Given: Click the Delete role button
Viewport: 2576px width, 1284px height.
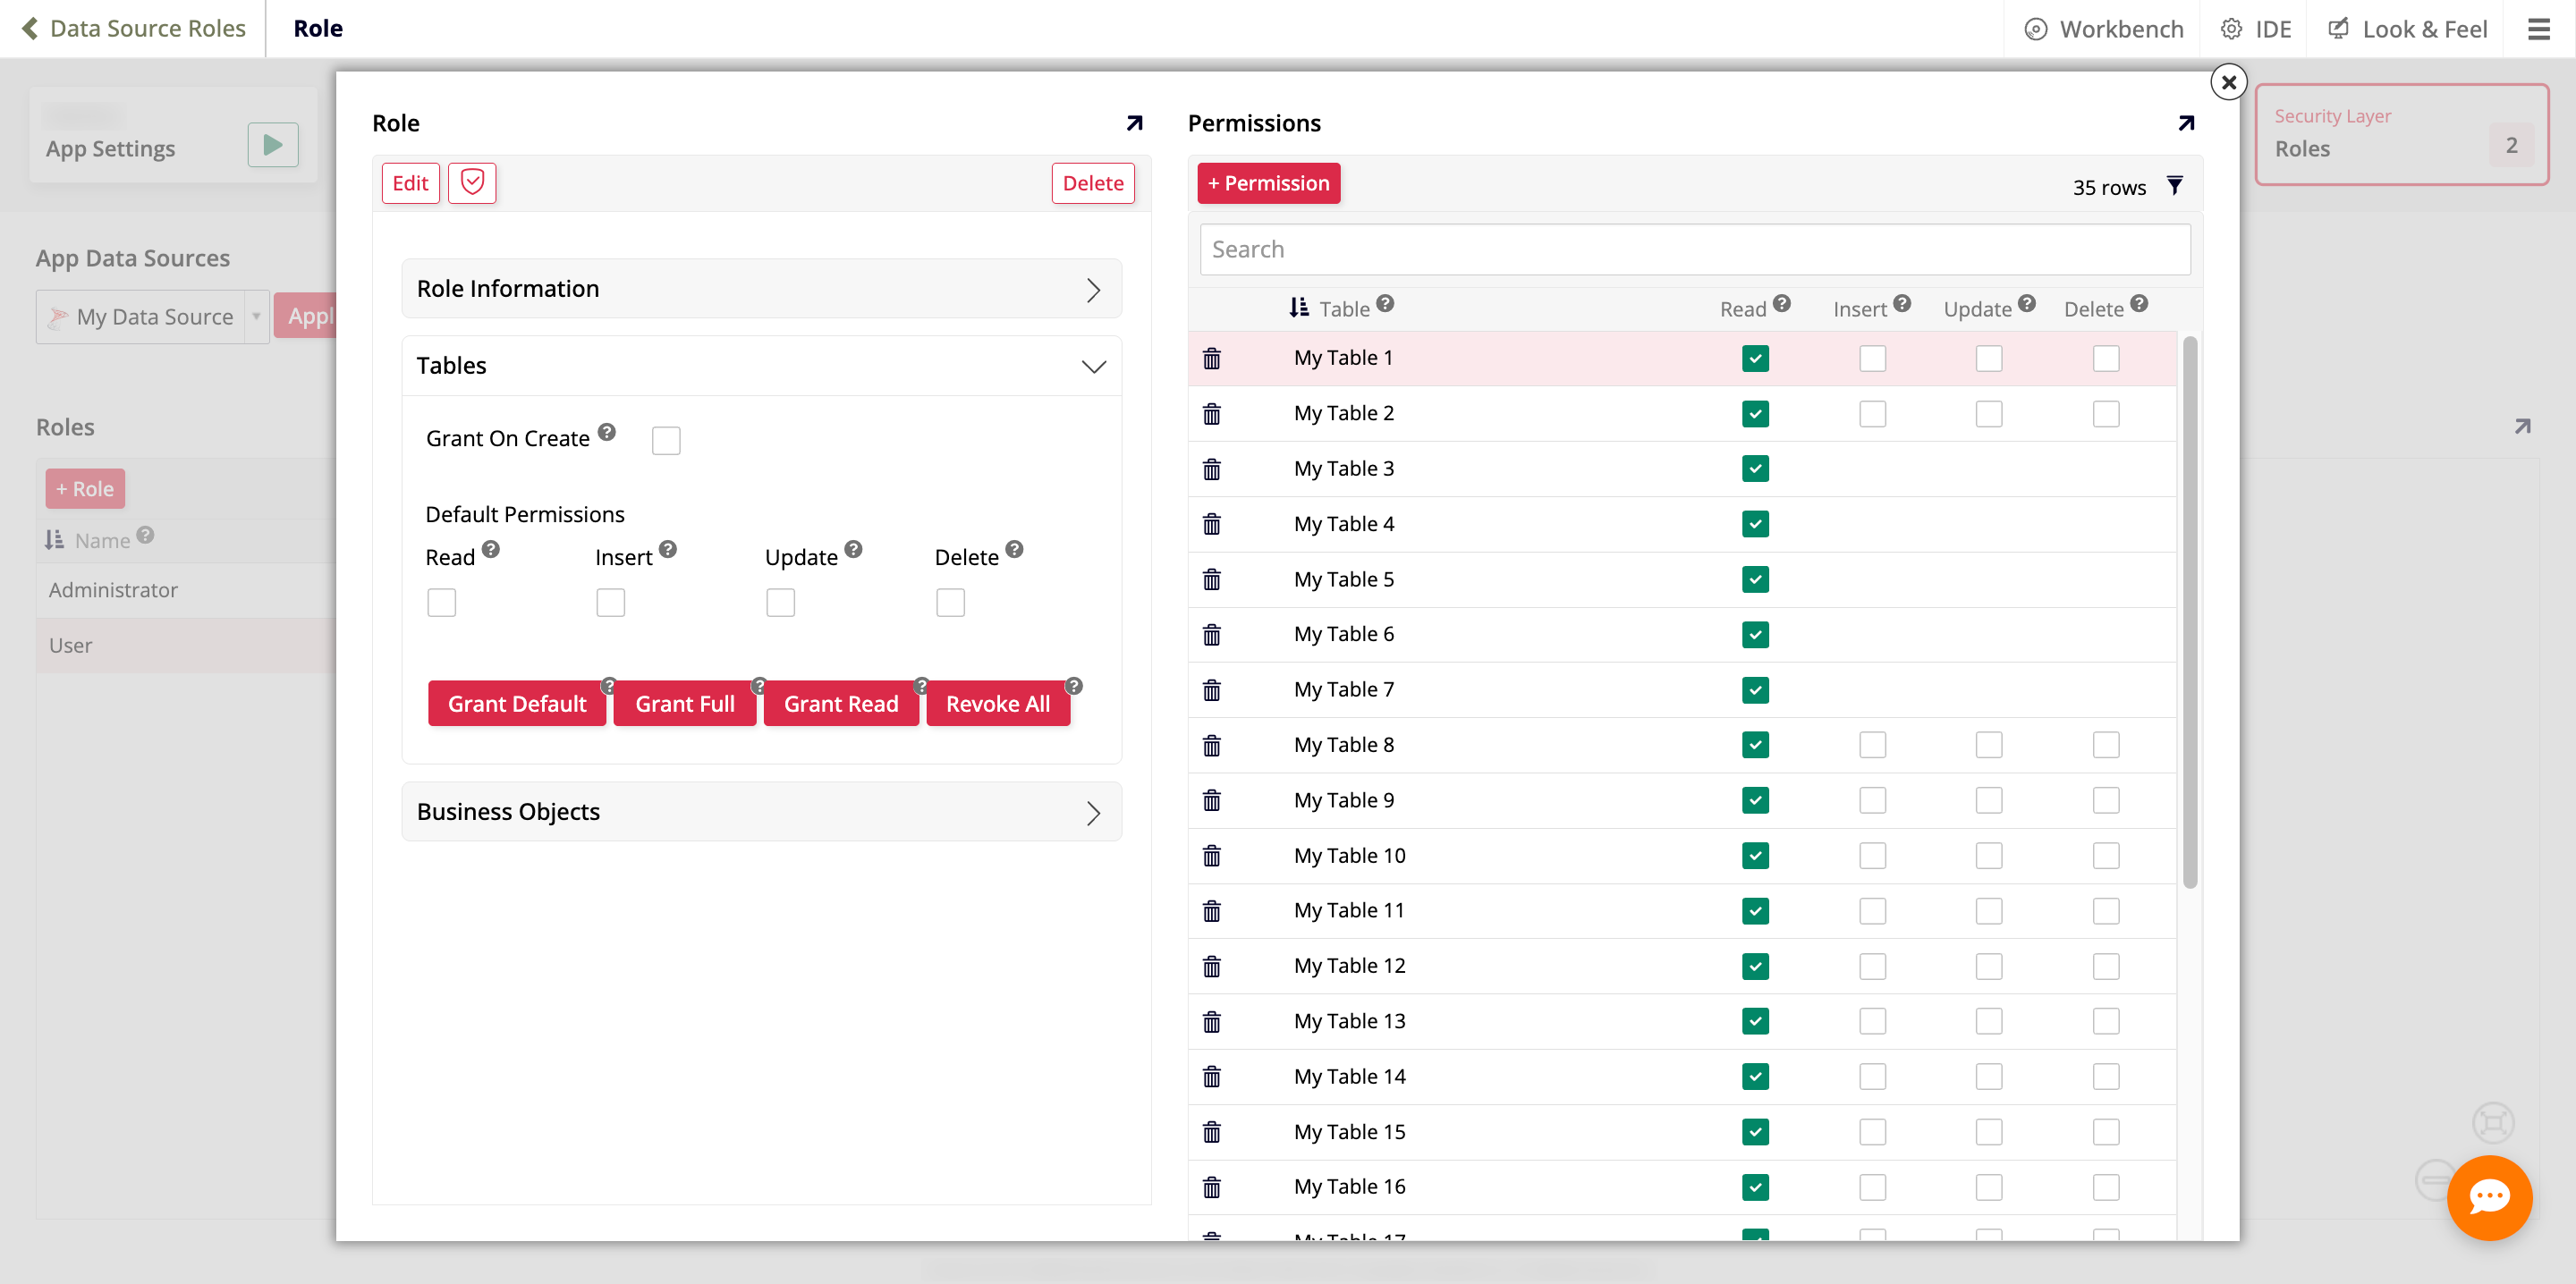Looking at the screenshot, I should (x=1093, y=183).
